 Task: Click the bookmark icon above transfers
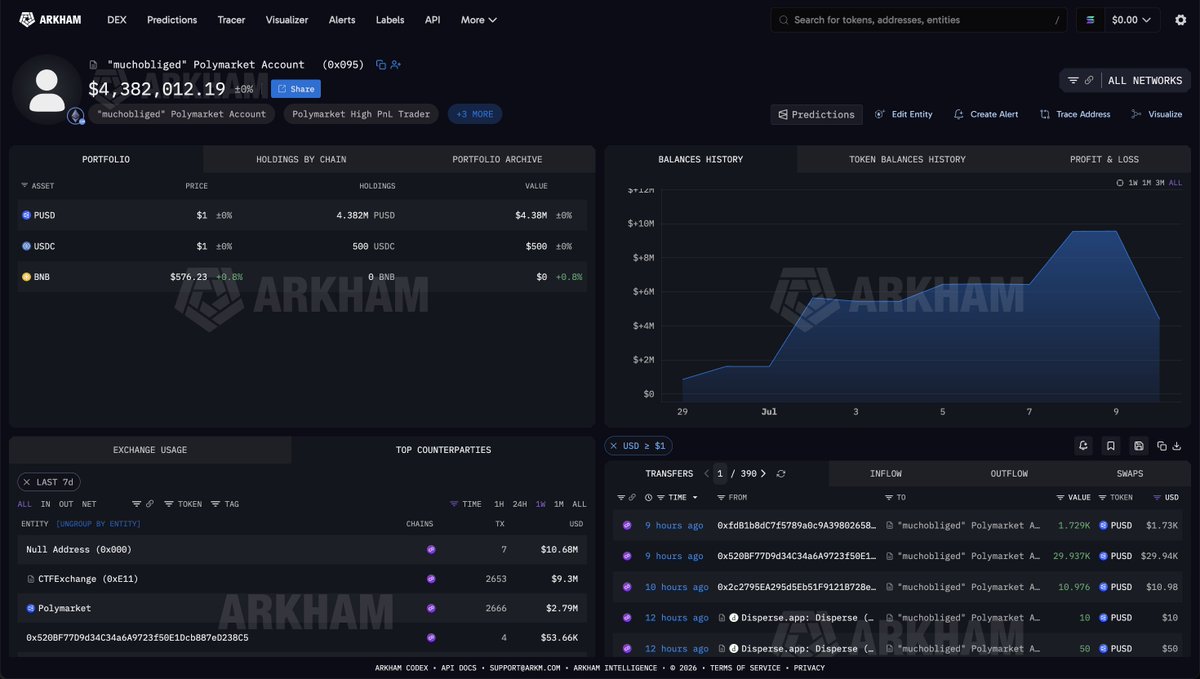pos(1110,446)
